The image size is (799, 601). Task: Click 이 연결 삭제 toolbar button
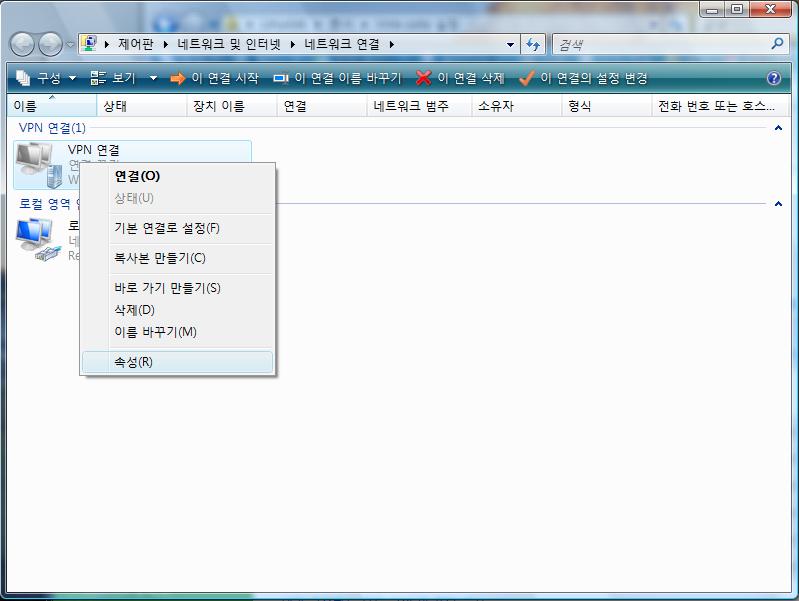461,78
